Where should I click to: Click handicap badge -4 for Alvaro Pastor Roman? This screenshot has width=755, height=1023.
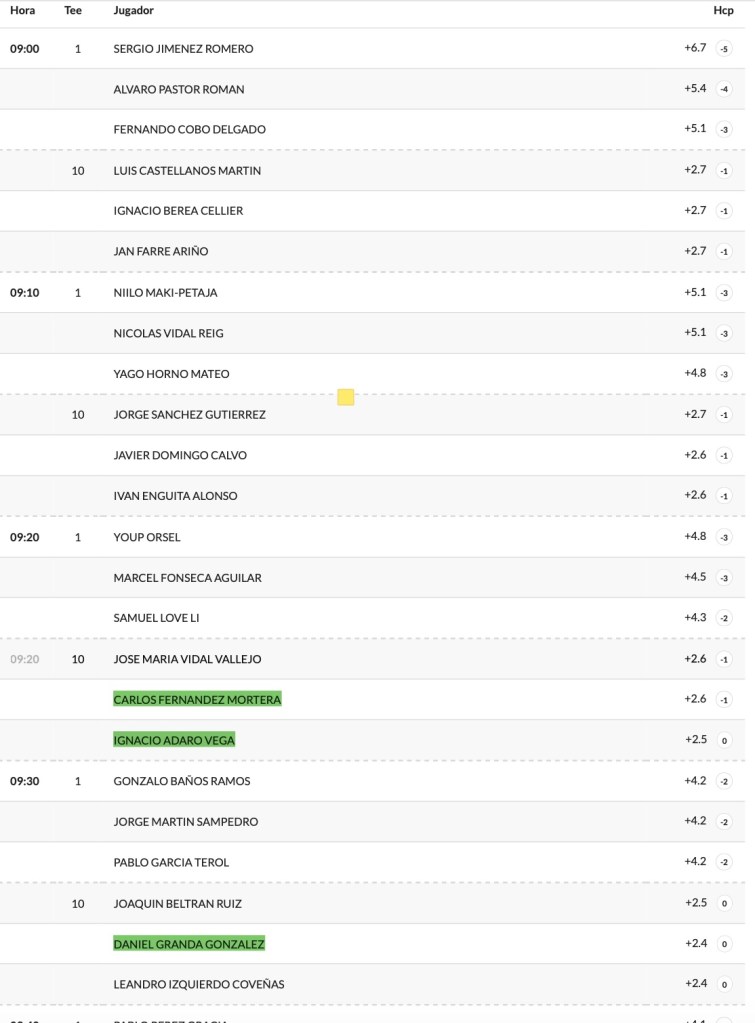[x=724, y=90]
